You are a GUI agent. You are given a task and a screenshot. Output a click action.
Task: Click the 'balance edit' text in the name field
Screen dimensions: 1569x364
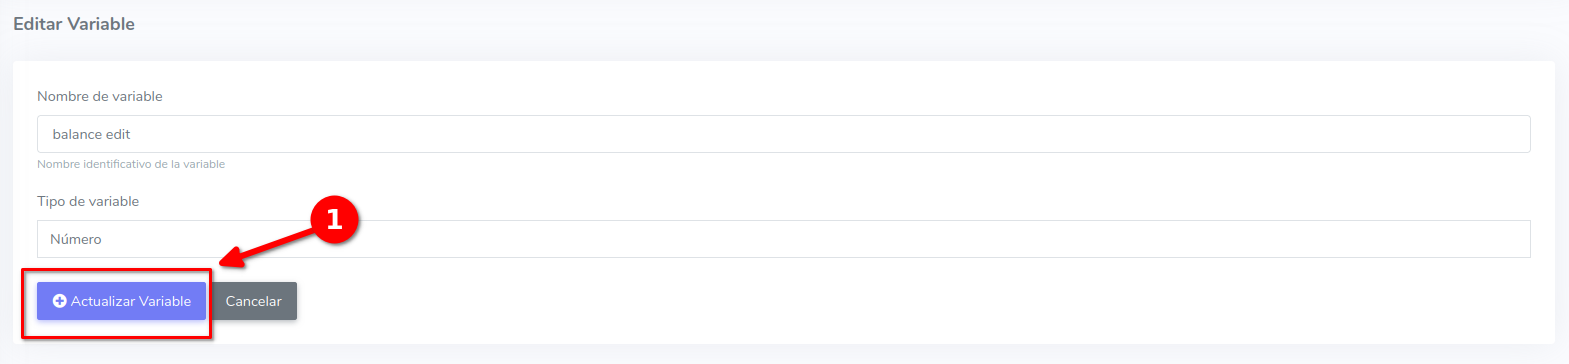click(x=91, y=134)
